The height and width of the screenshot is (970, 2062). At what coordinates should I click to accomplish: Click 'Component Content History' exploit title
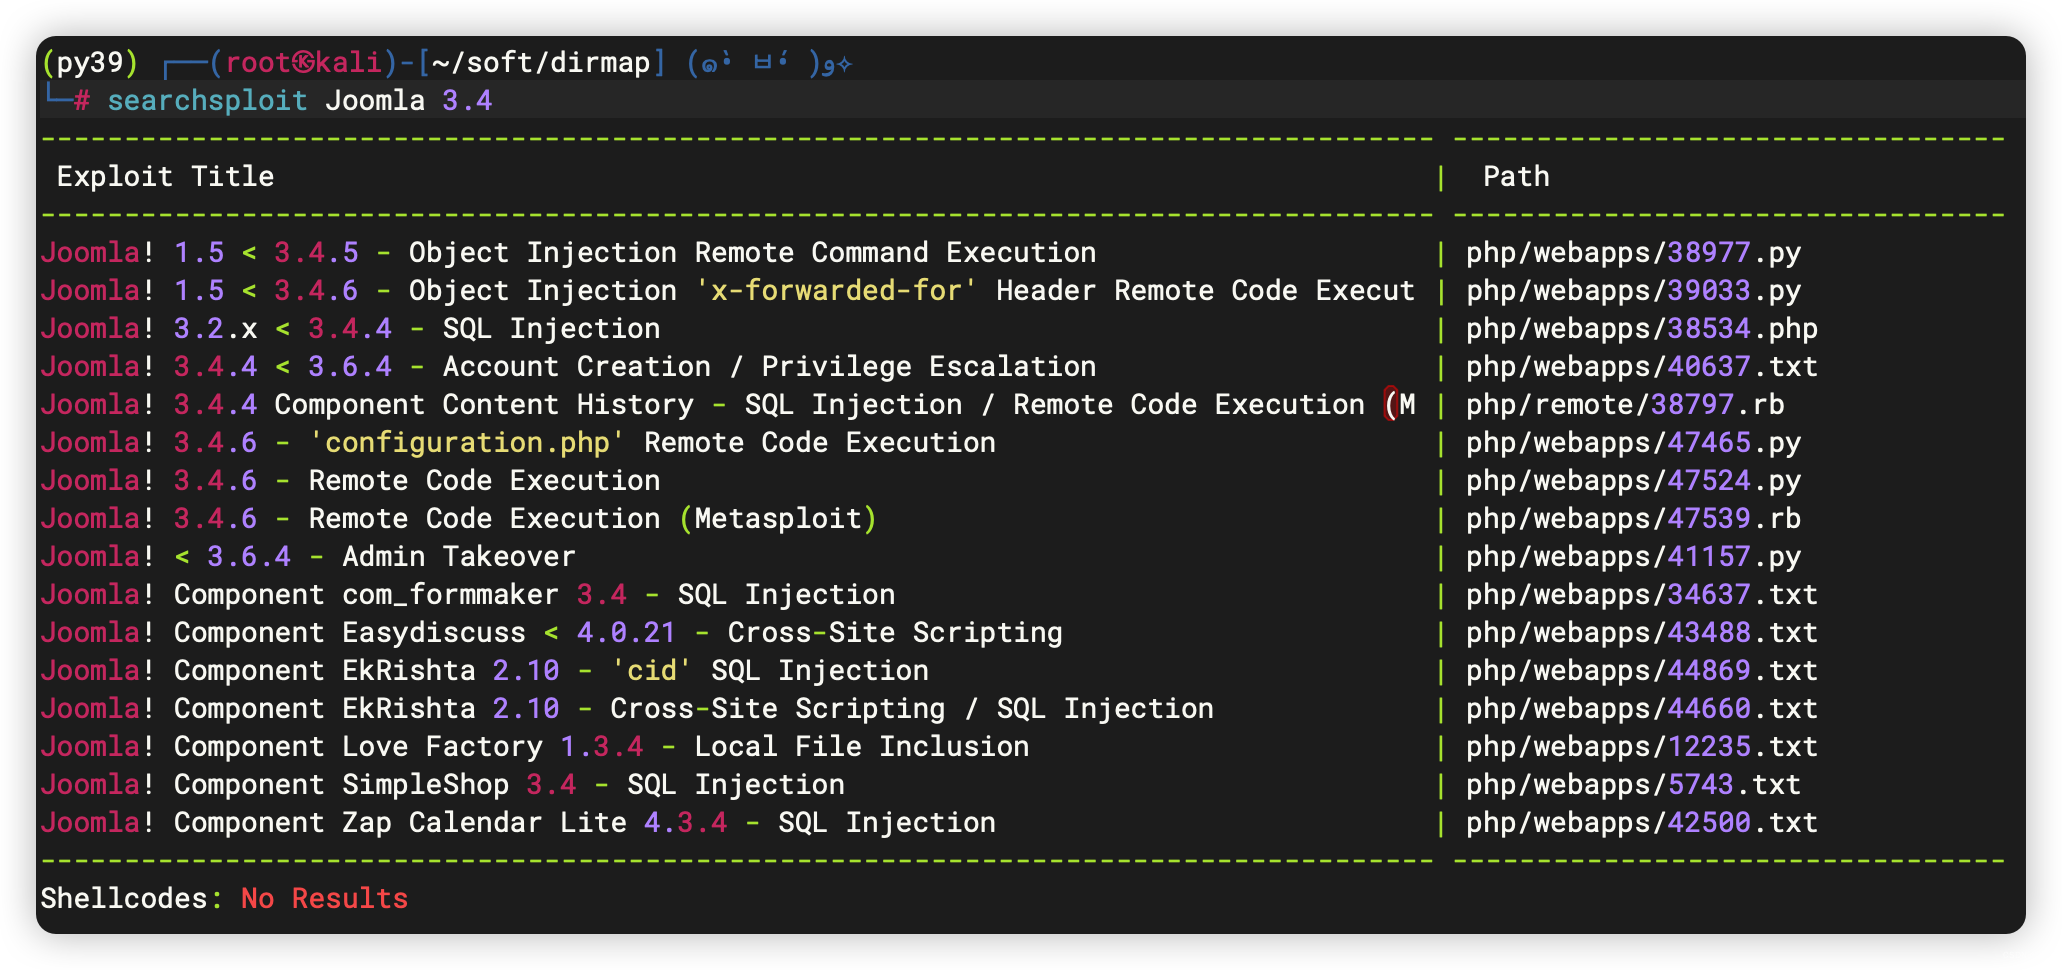[484, 405]
